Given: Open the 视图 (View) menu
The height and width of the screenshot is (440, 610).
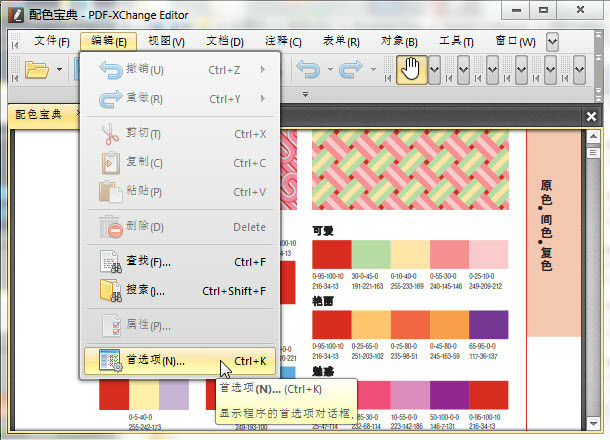Looking at the screenshot, I should [x=165, y=41].
